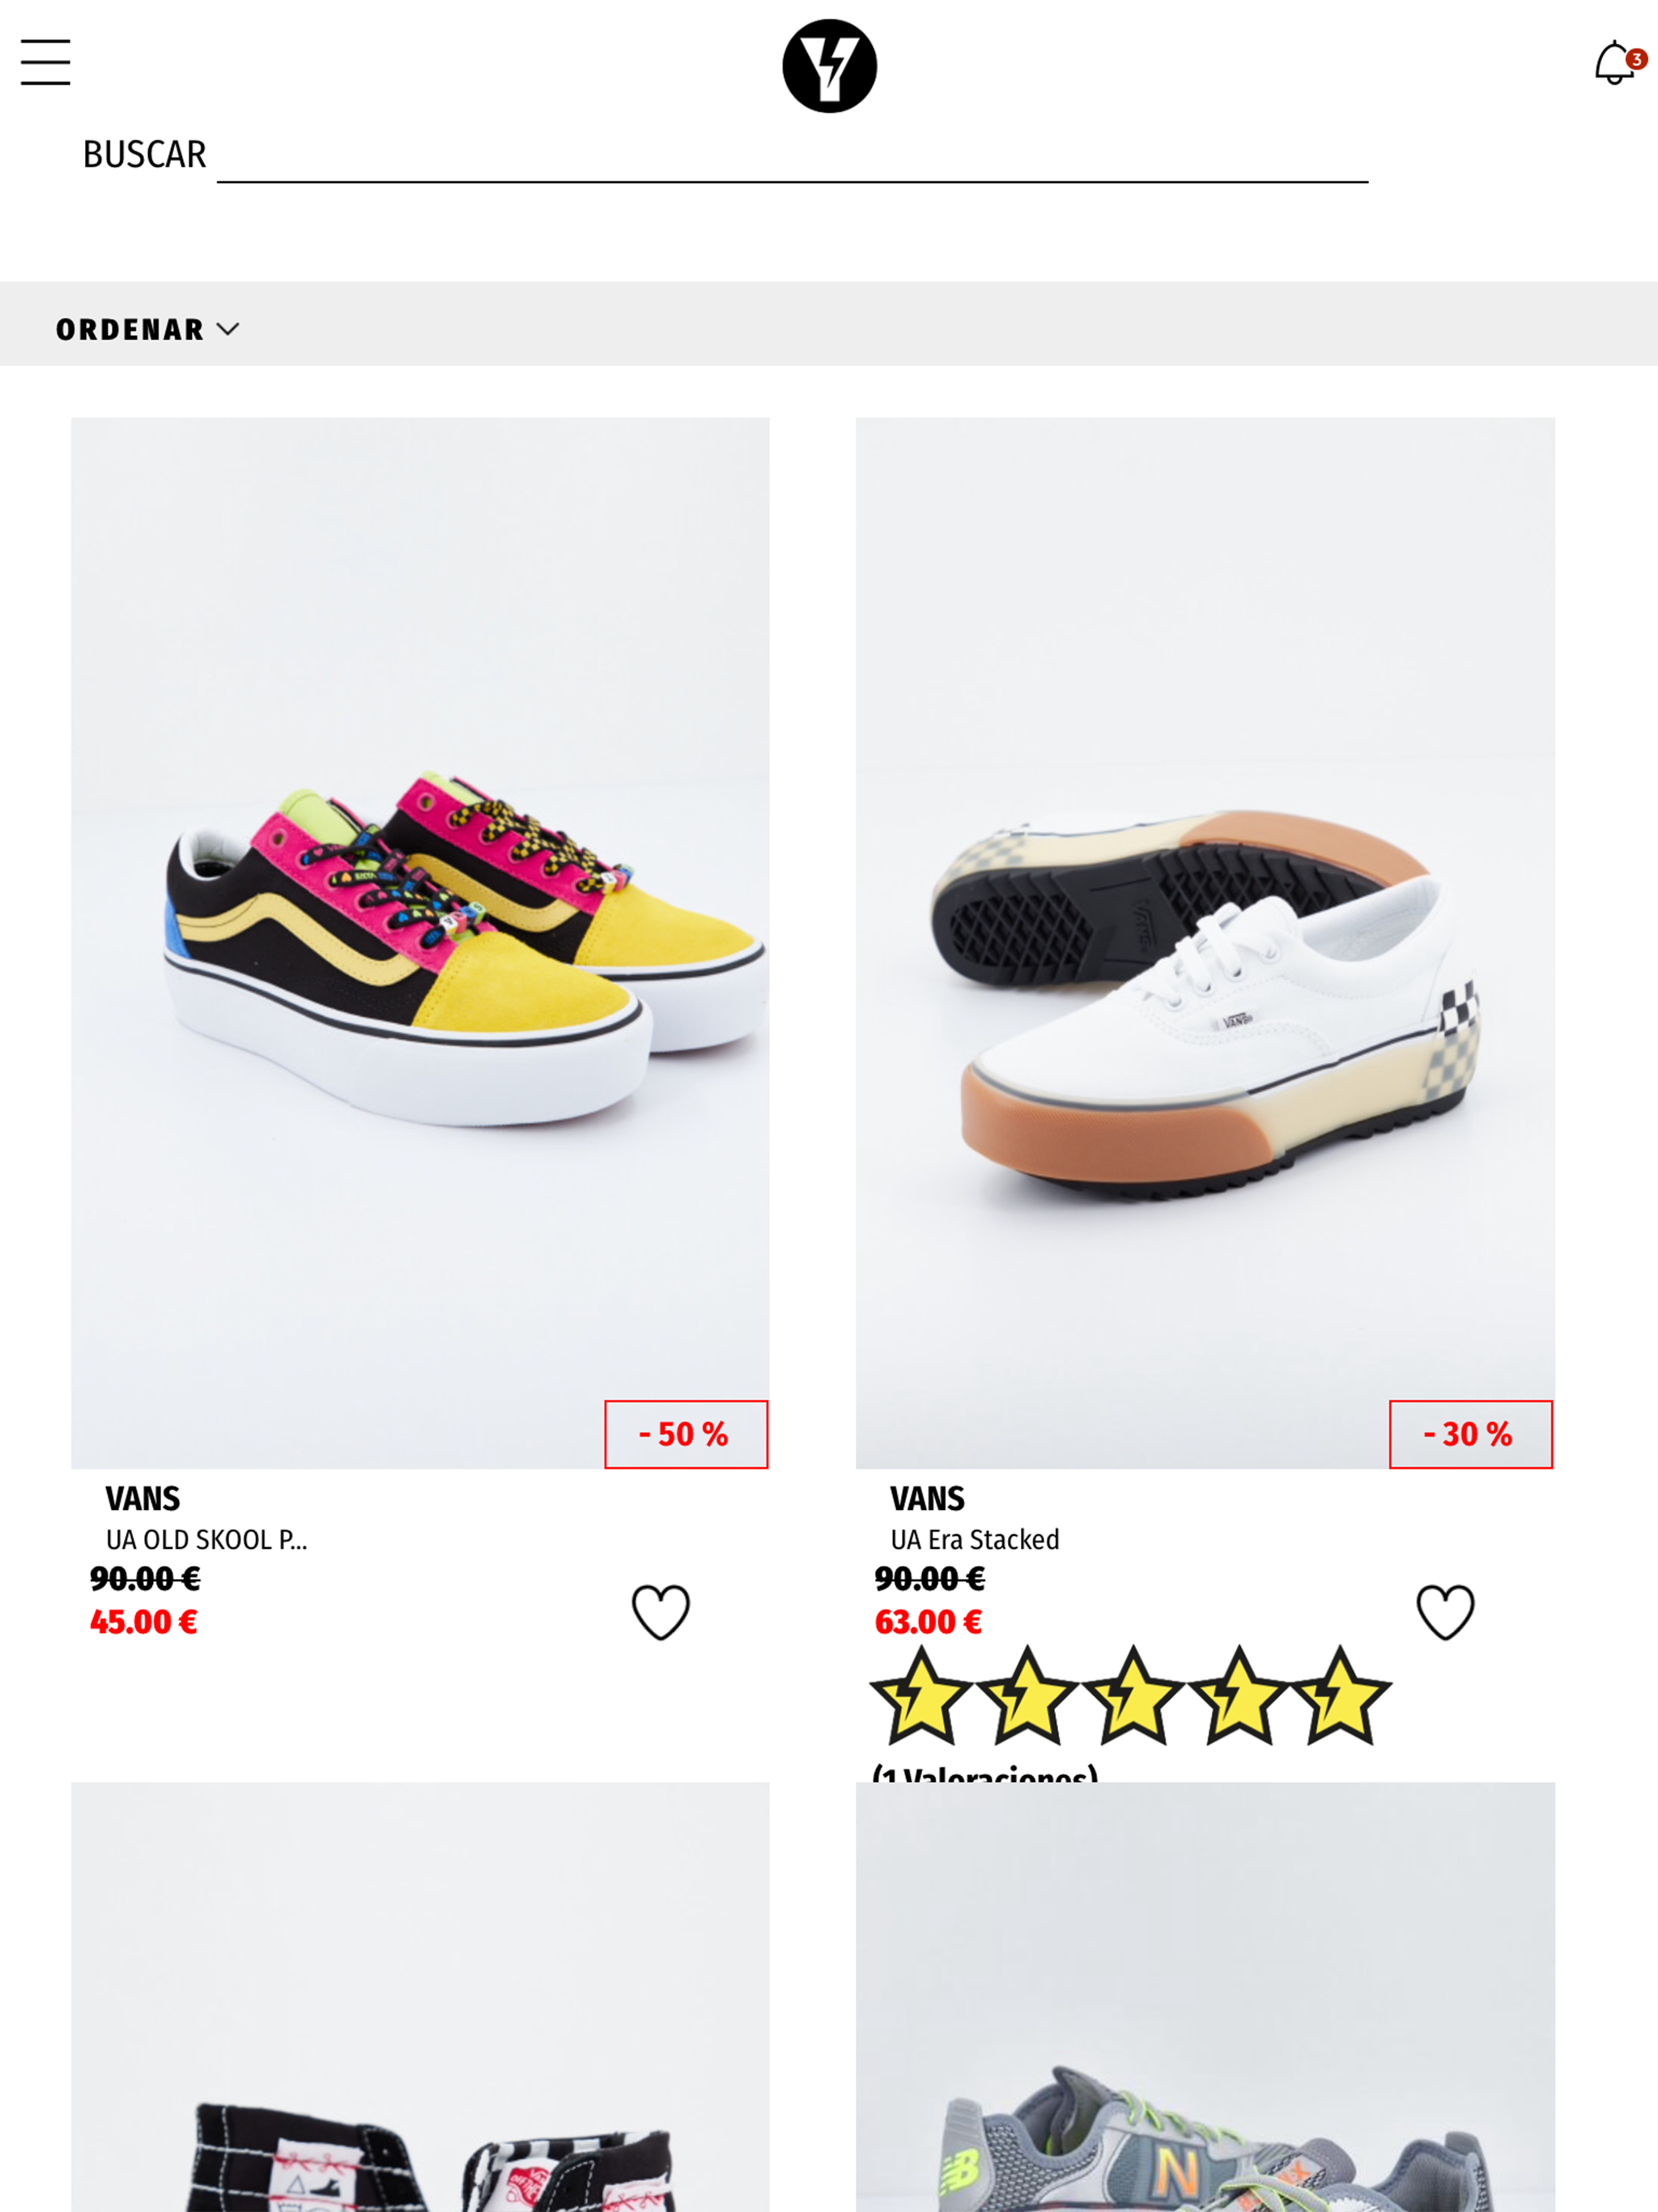Click the 63.00 € sale price
Image resolution: width=1658 pixels, height=2212 pixels.
coord(928,1621)
